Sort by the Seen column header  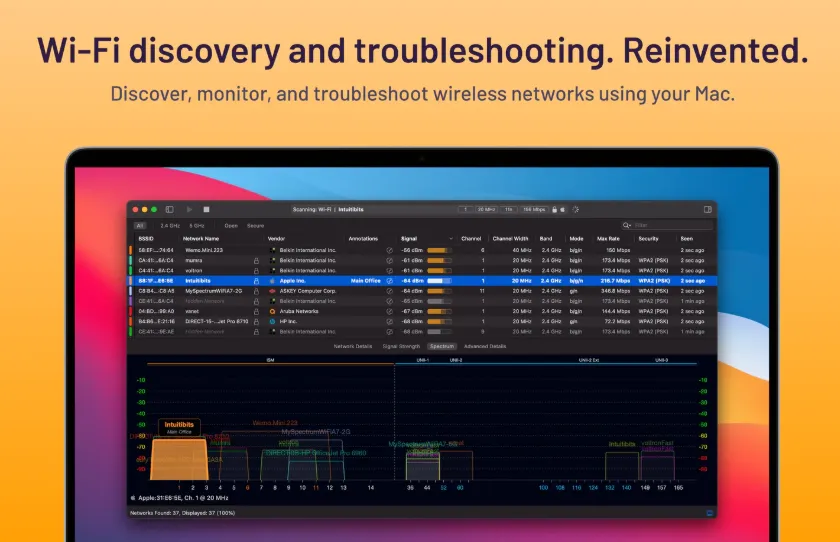[687, 239]
